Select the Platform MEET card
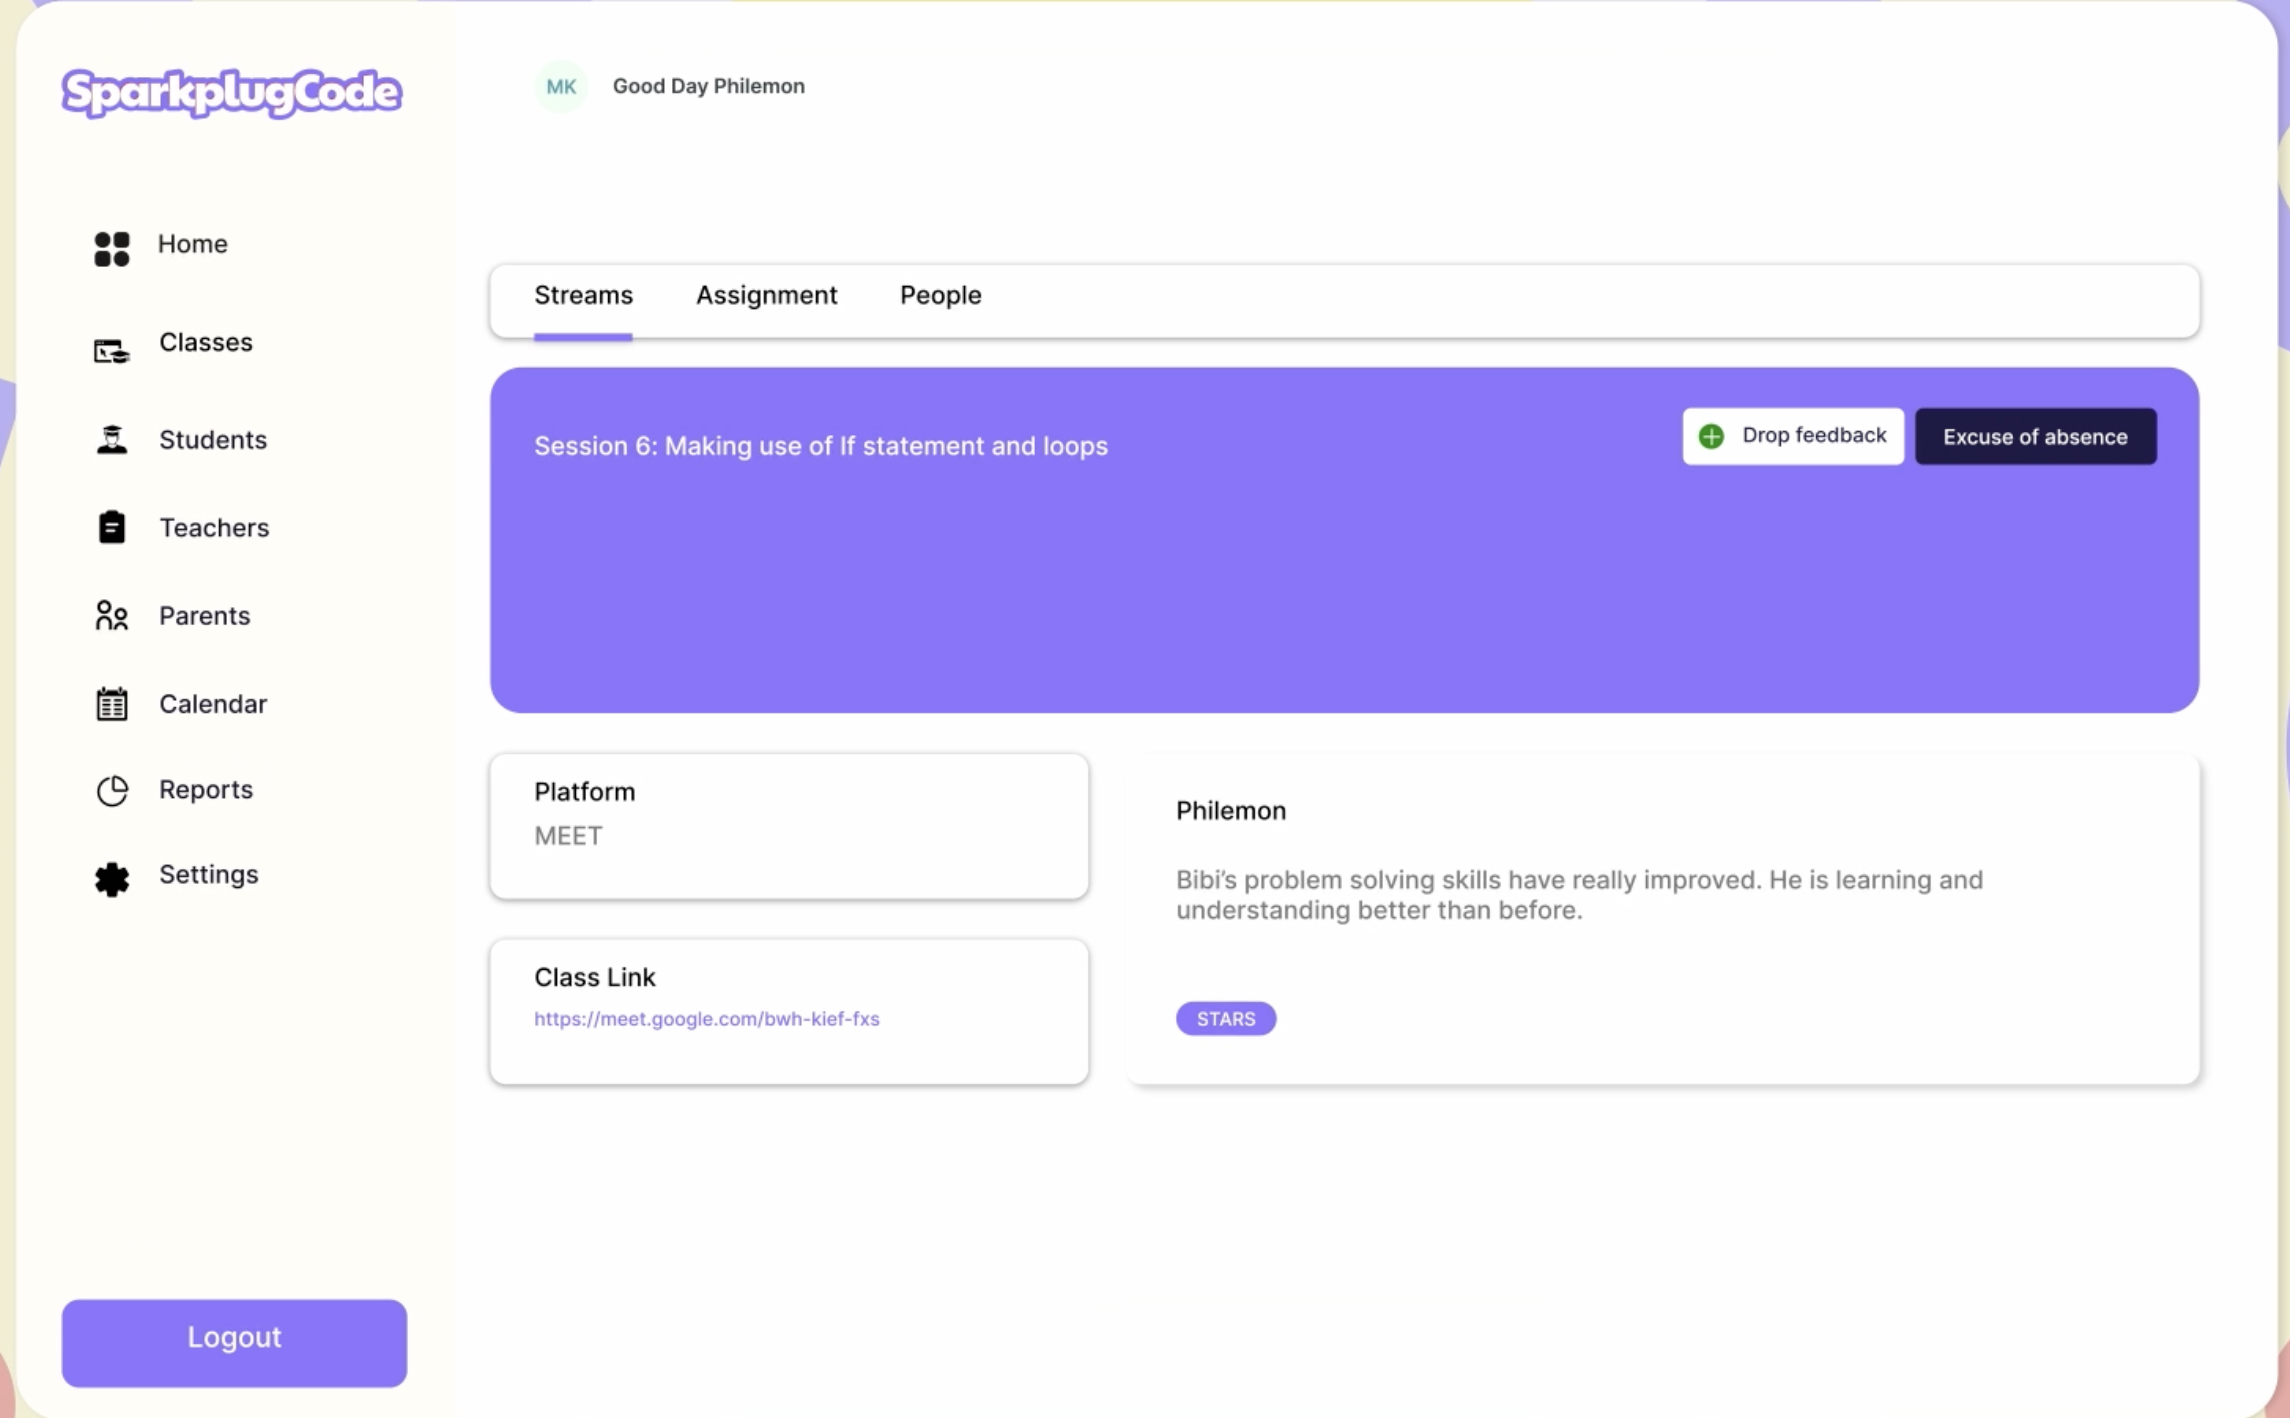 [x=788, y=825]
